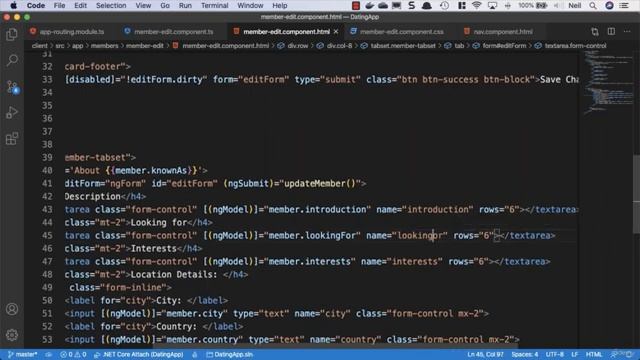Click the Synchronize Changes icon in status bar

click(x=49, y=354)
